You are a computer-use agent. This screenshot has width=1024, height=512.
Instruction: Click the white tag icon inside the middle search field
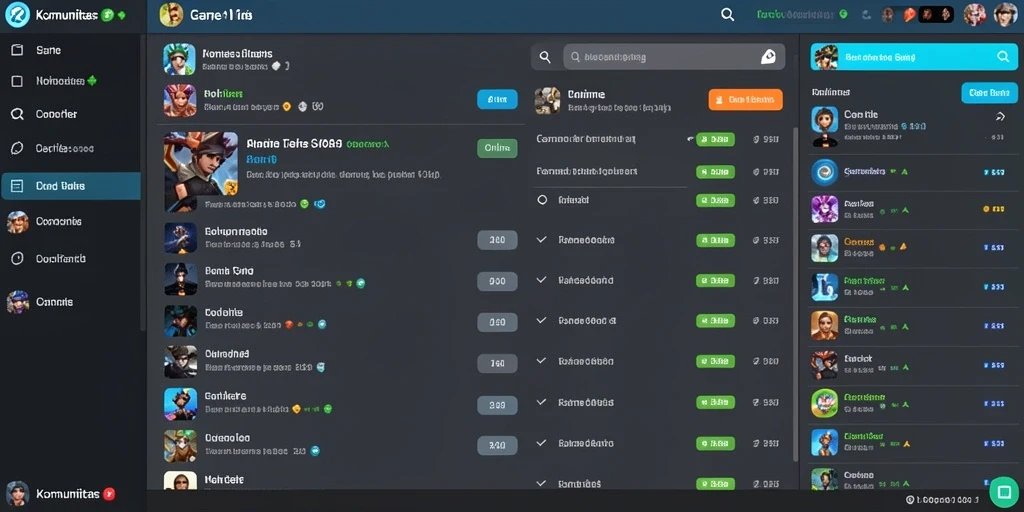tap(769, 57)
